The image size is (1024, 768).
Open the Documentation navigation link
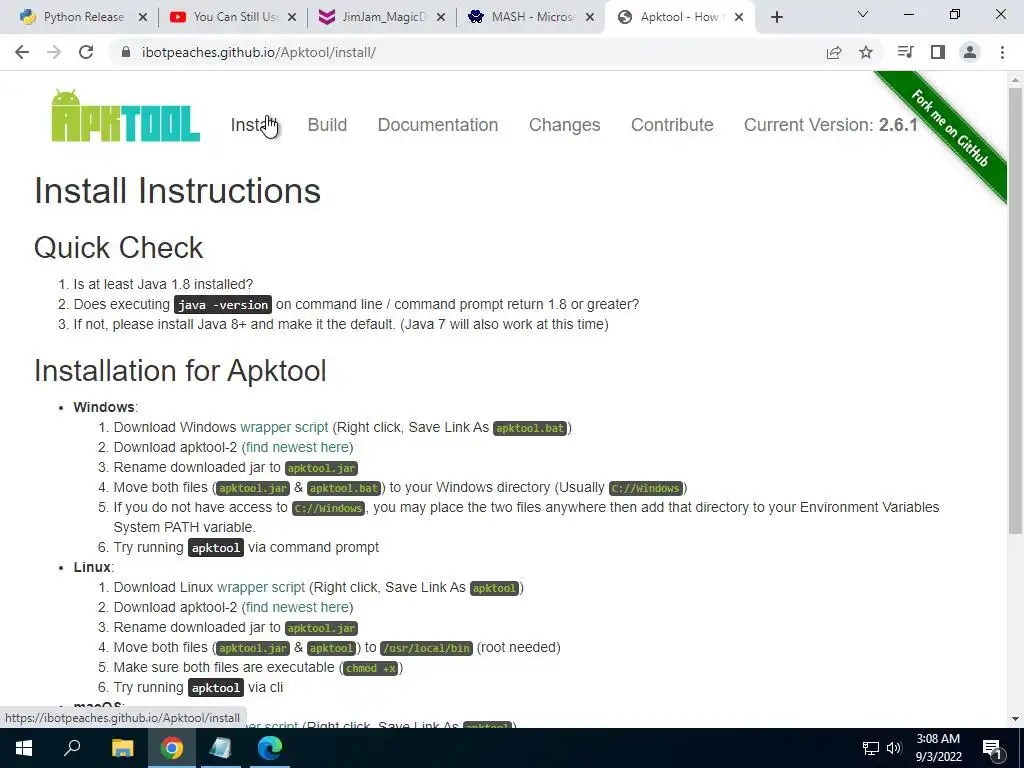438,125
